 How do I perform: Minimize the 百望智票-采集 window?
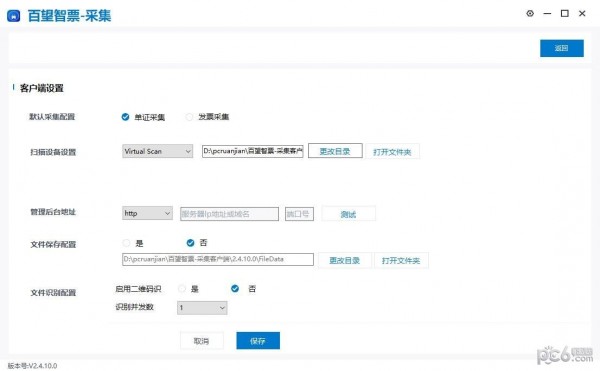coord(547,13)
